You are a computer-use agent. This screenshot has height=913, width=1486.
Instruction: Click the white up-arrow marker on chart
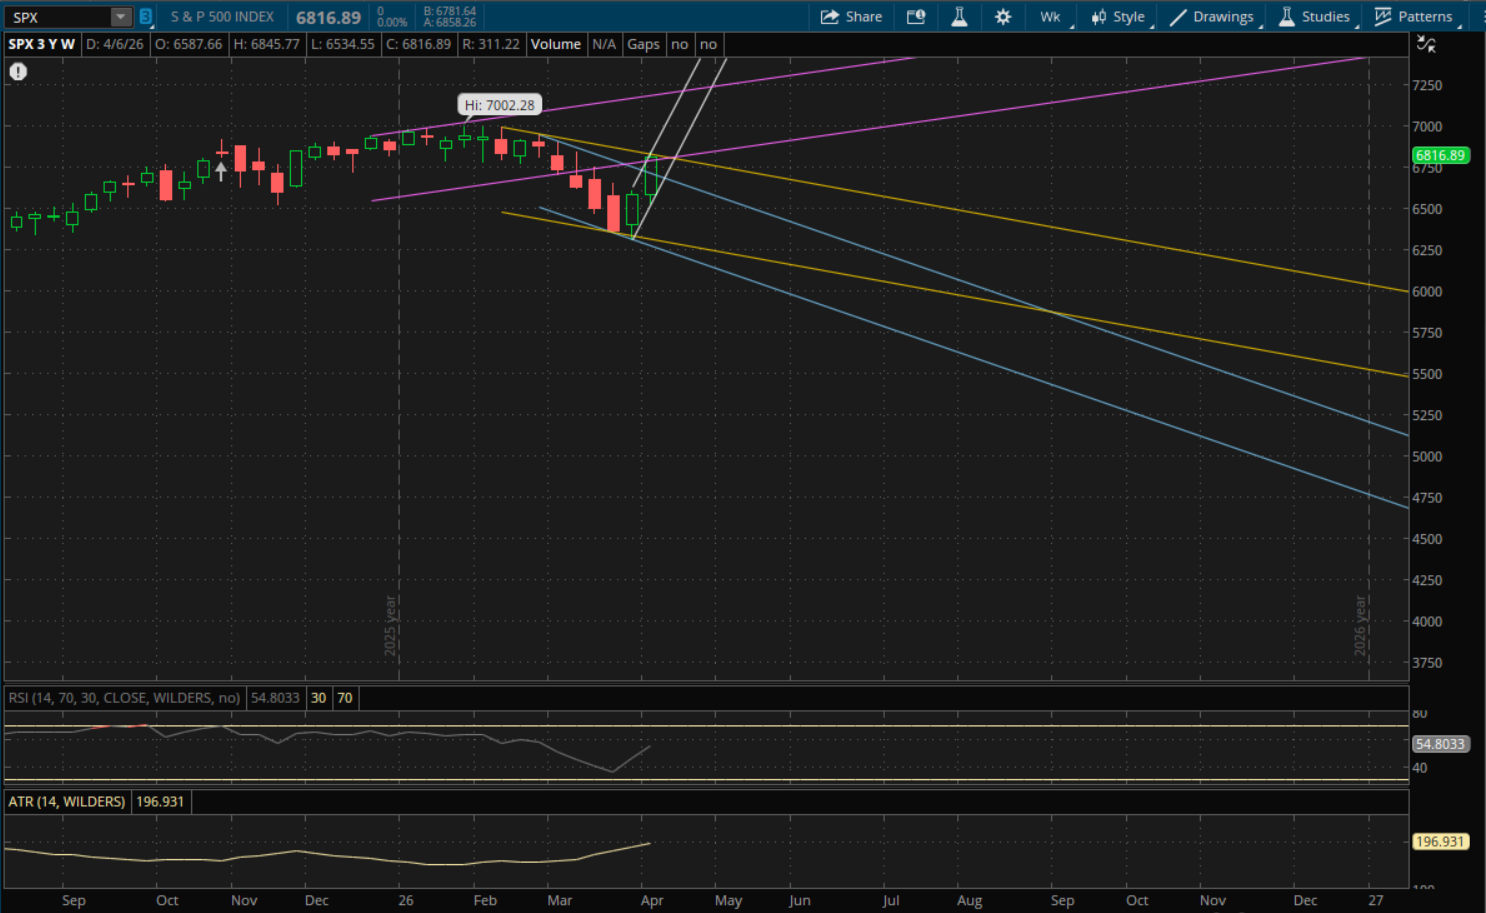(221, 172)
